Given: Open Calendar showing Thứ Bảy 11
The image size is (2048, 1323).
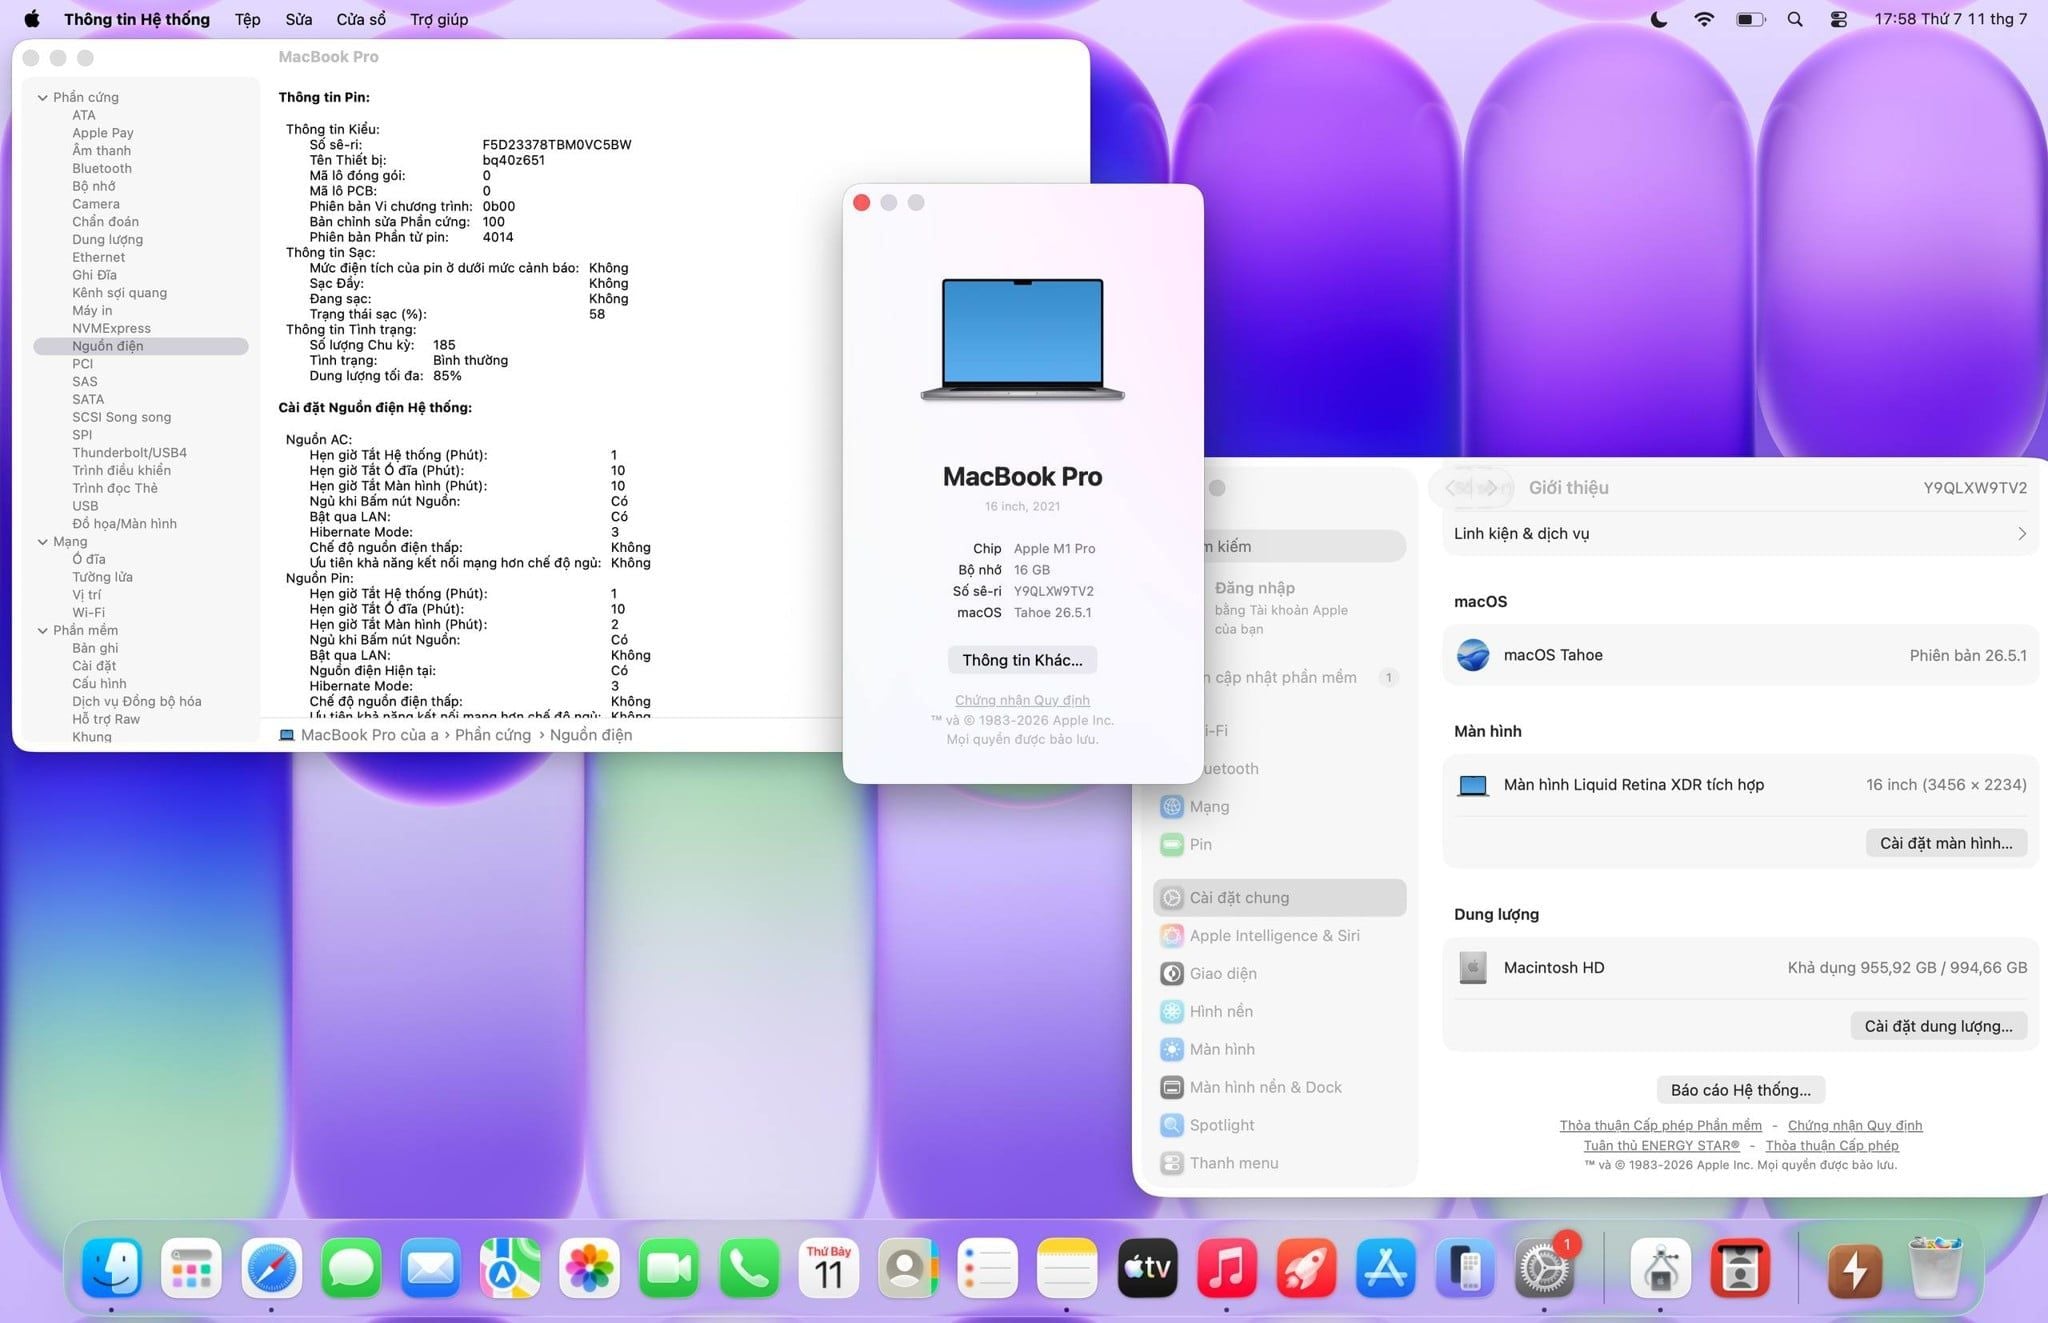Looking at the screenshot, I should tap(829, 1267).
